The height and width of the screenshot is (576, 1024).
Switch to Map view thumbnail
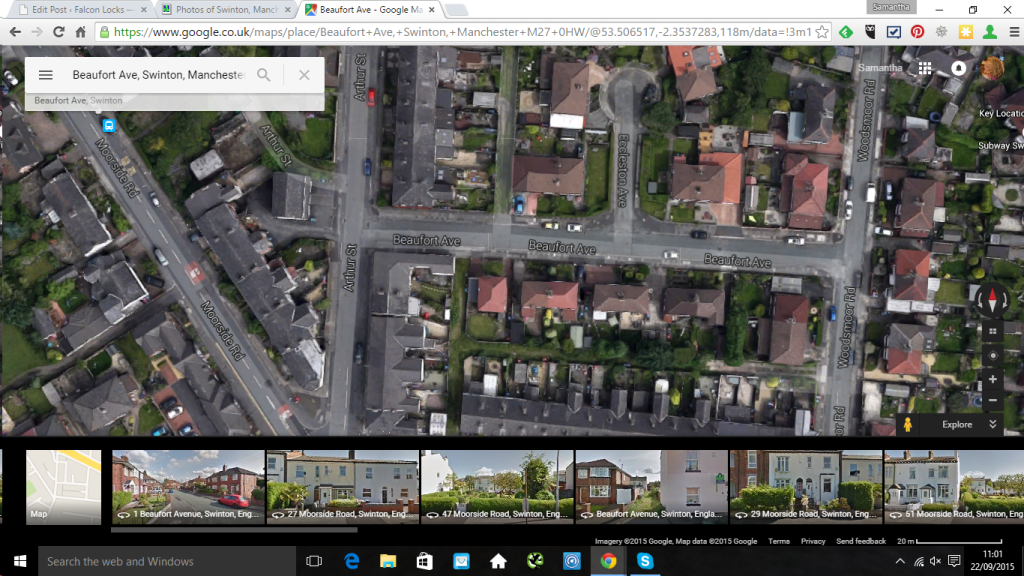coord(63,487)
